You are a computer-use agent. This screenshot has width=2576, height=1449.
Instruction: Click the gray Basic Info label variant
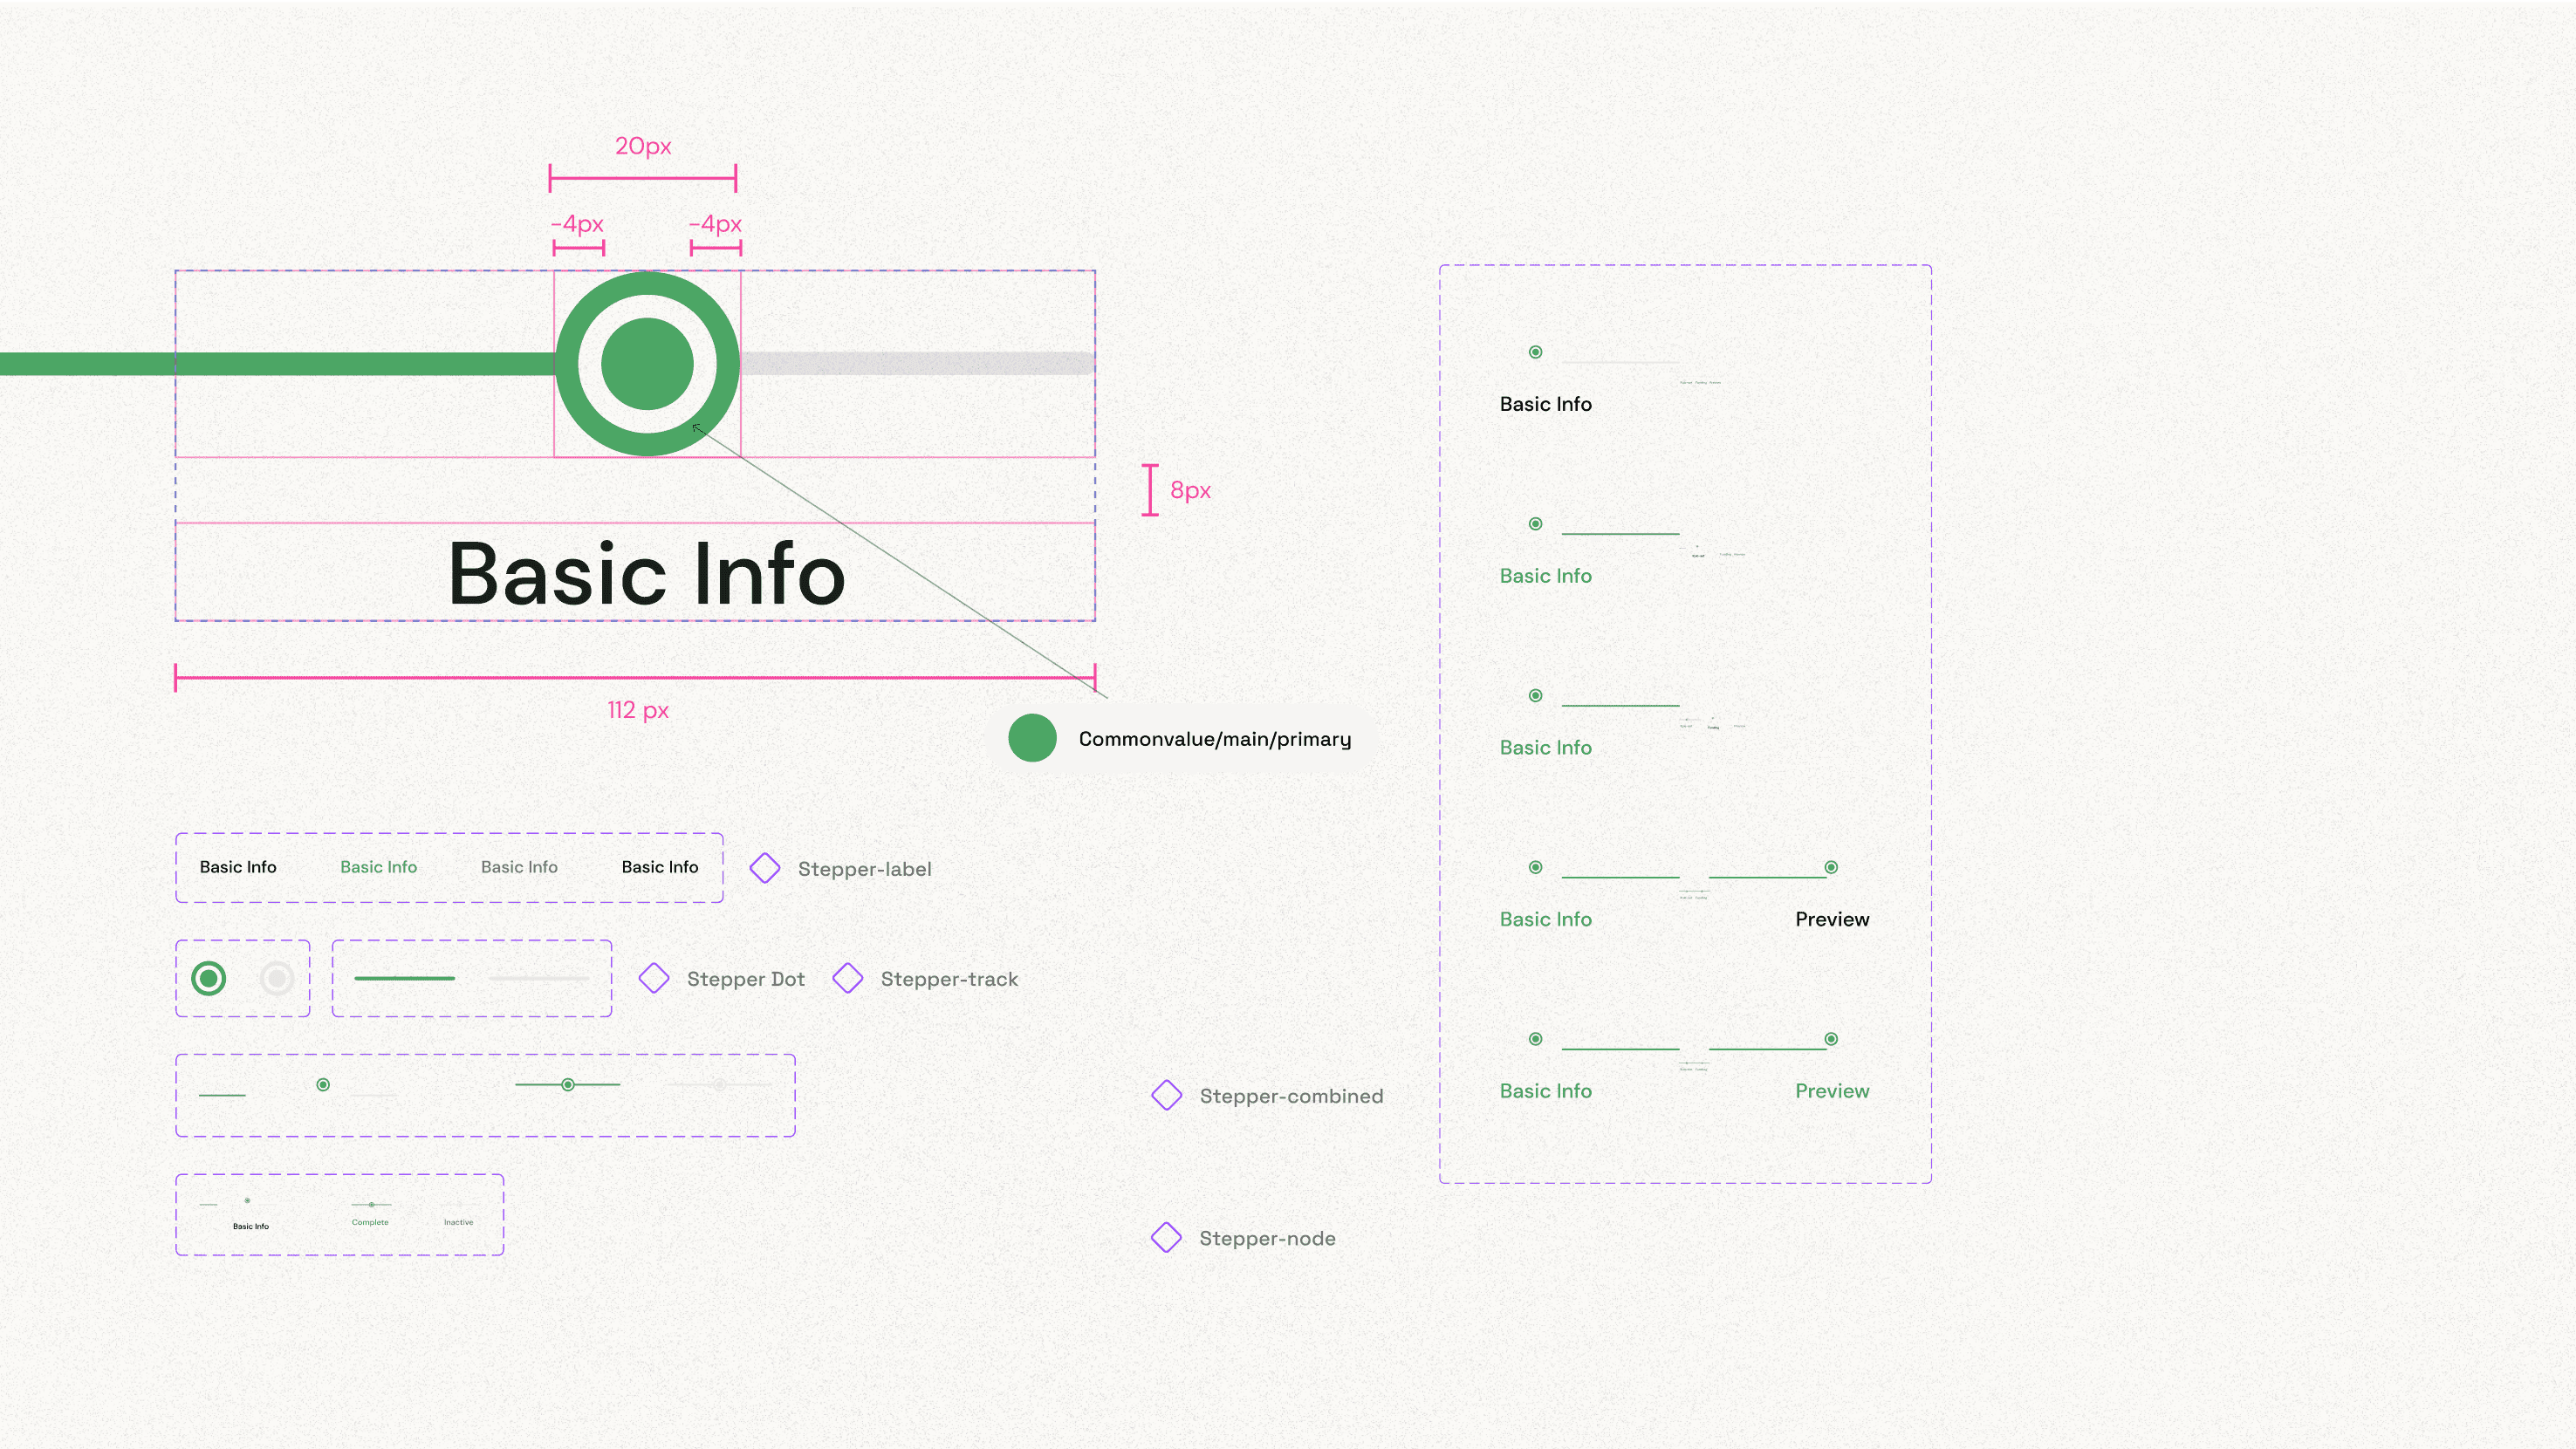pyautogui.click(x=519, y=867)
